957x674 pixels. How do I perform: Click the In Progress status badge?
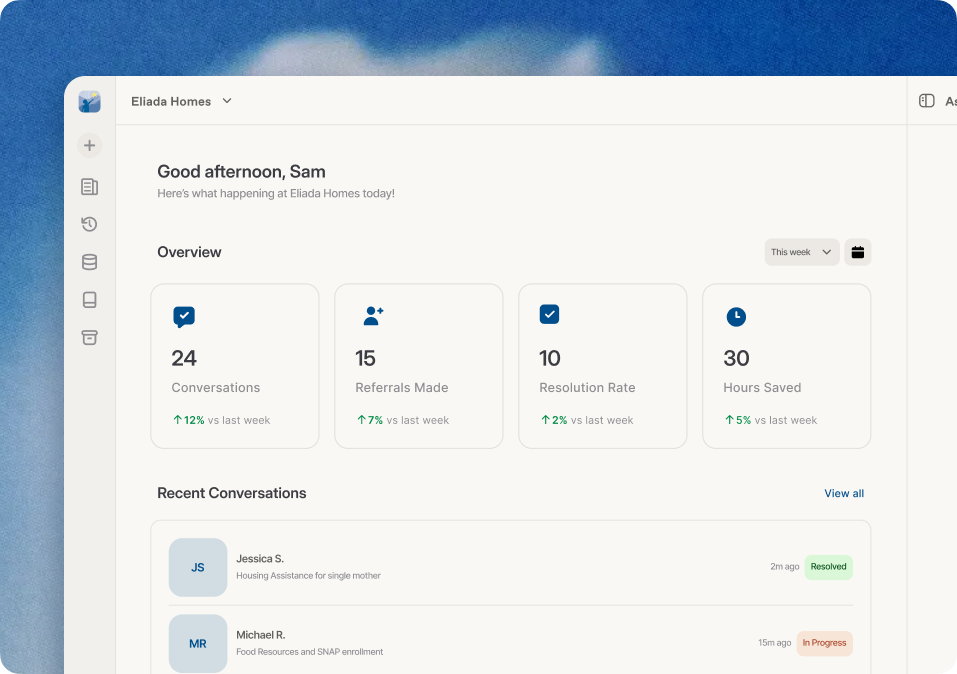tap(824, 643)
